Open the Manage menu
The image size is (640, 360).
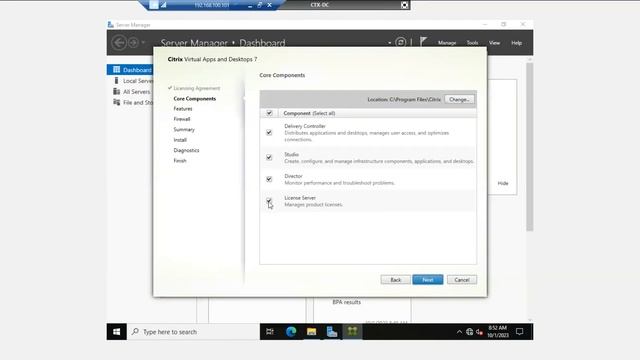click(447, 42)
